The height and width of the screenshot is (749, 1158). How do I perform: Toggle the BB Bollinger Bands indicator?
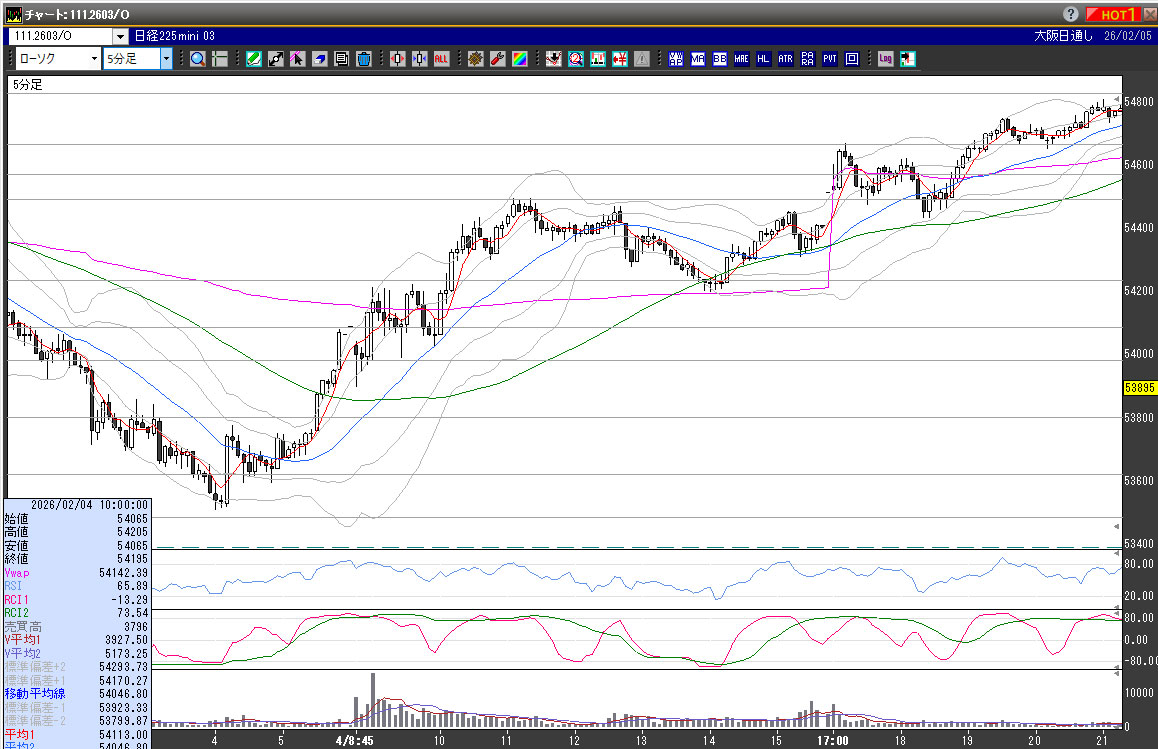tap(720, 59)
